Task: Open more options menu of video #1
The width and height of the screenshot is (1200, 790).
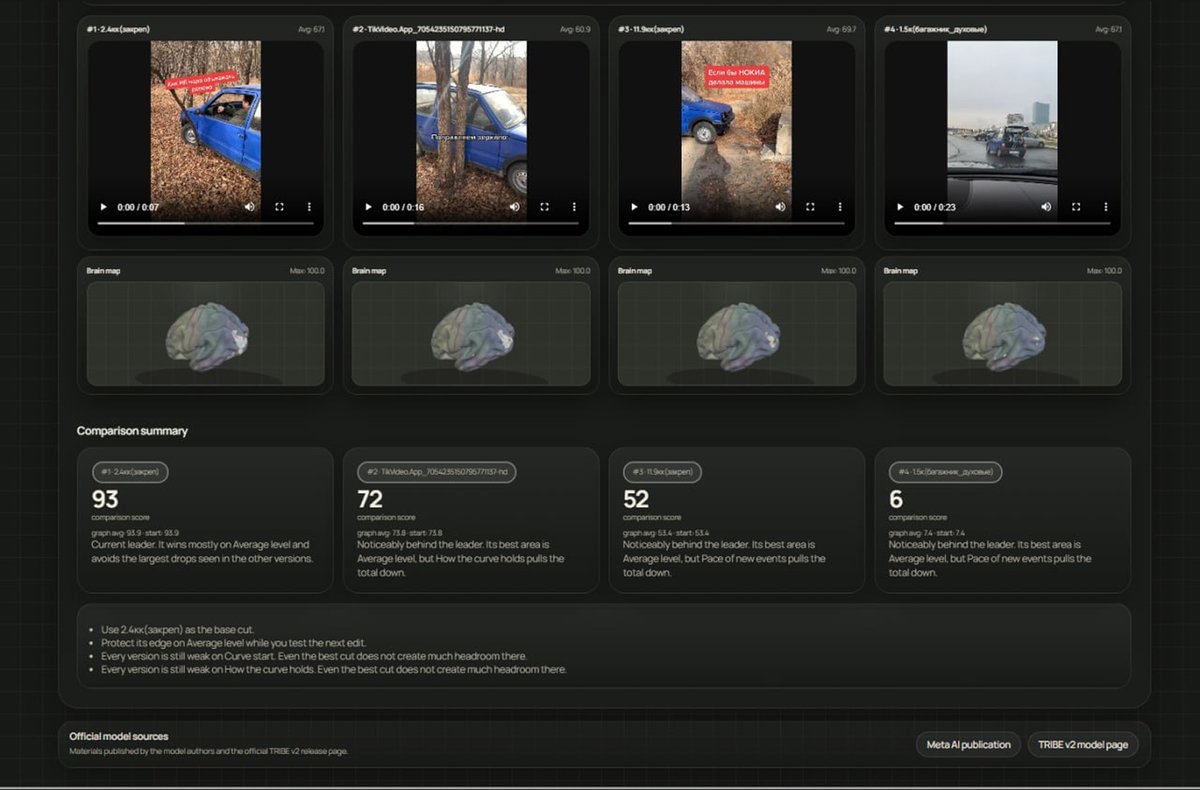Action: [x=308, y=207]
